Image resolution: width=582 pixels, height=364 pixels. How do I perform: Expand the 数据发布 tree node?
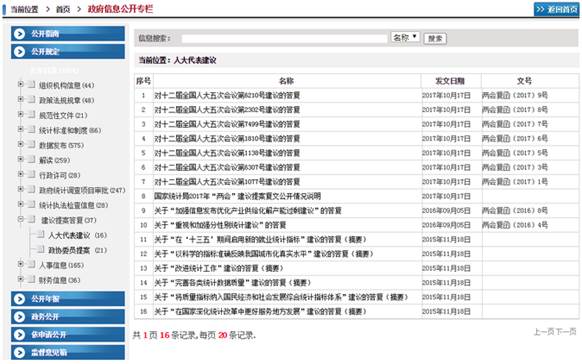tap(21, 144)
